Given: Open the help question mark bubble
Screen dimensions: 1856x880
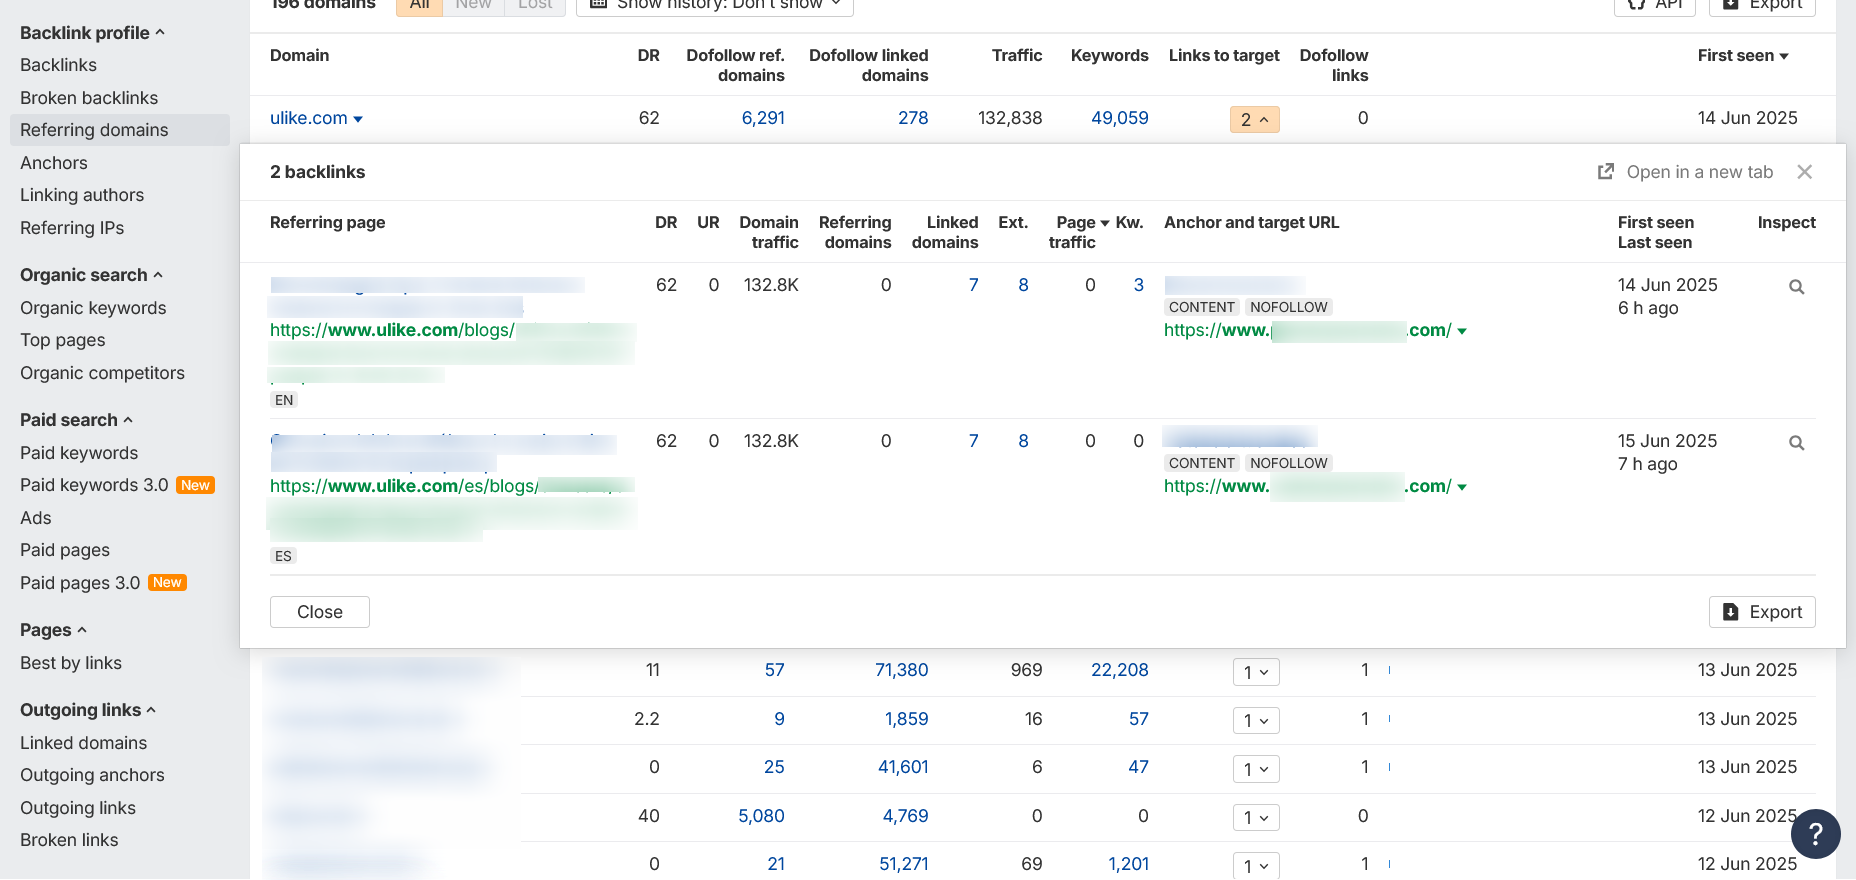Looking at the screenshot, I should (1815, 833).
